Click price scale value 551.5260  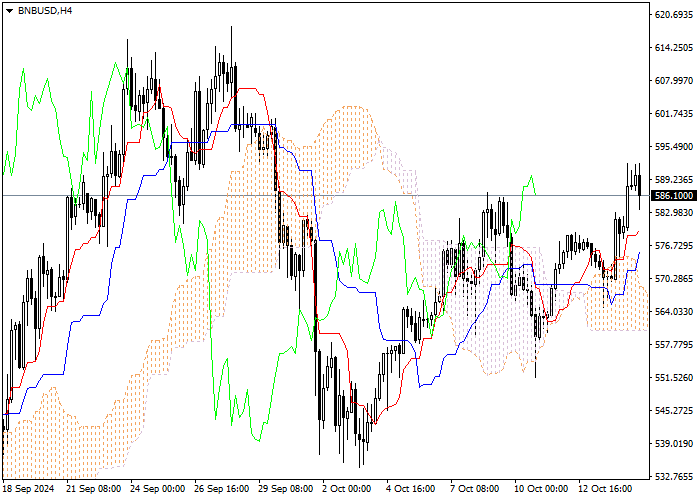(673, 378)
